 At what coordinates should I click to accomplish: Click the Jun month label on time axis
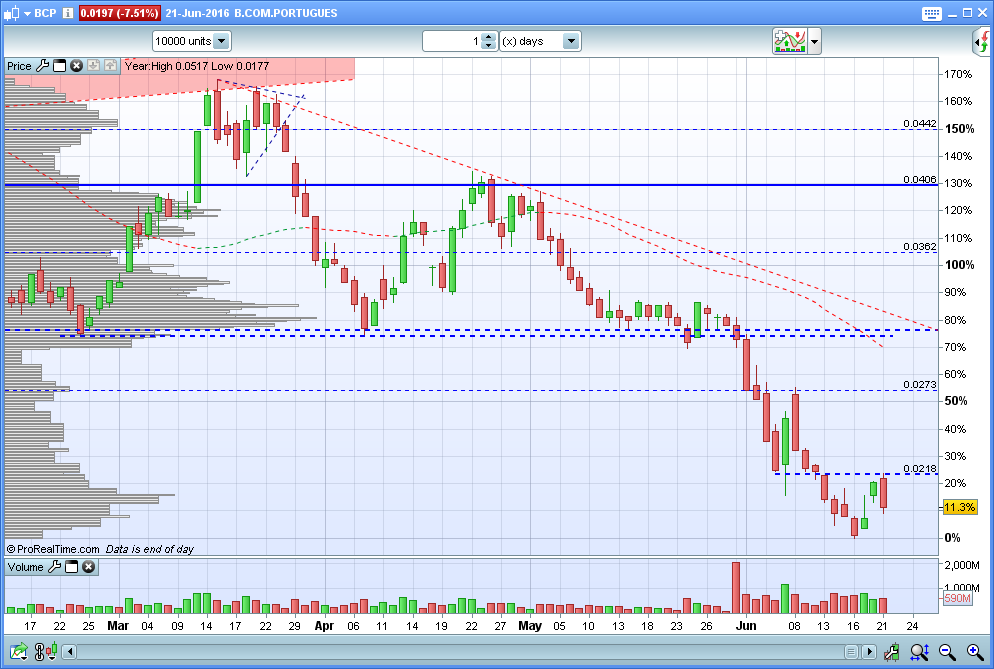[x=746, y=626]
